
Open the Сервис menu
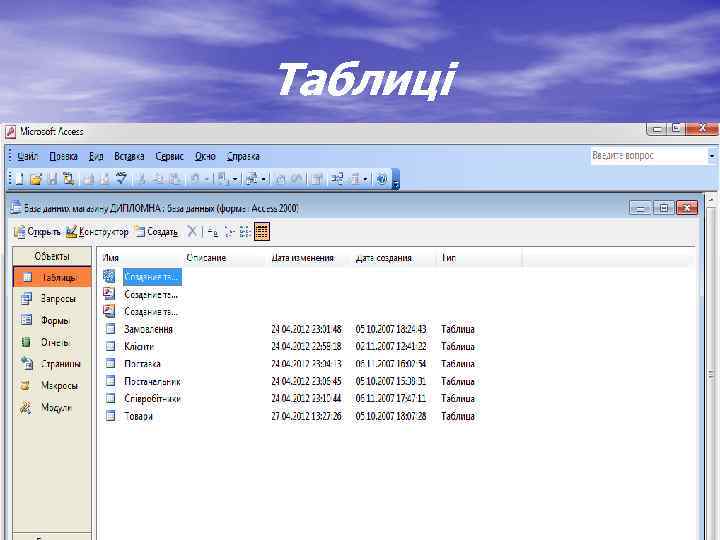169,156
